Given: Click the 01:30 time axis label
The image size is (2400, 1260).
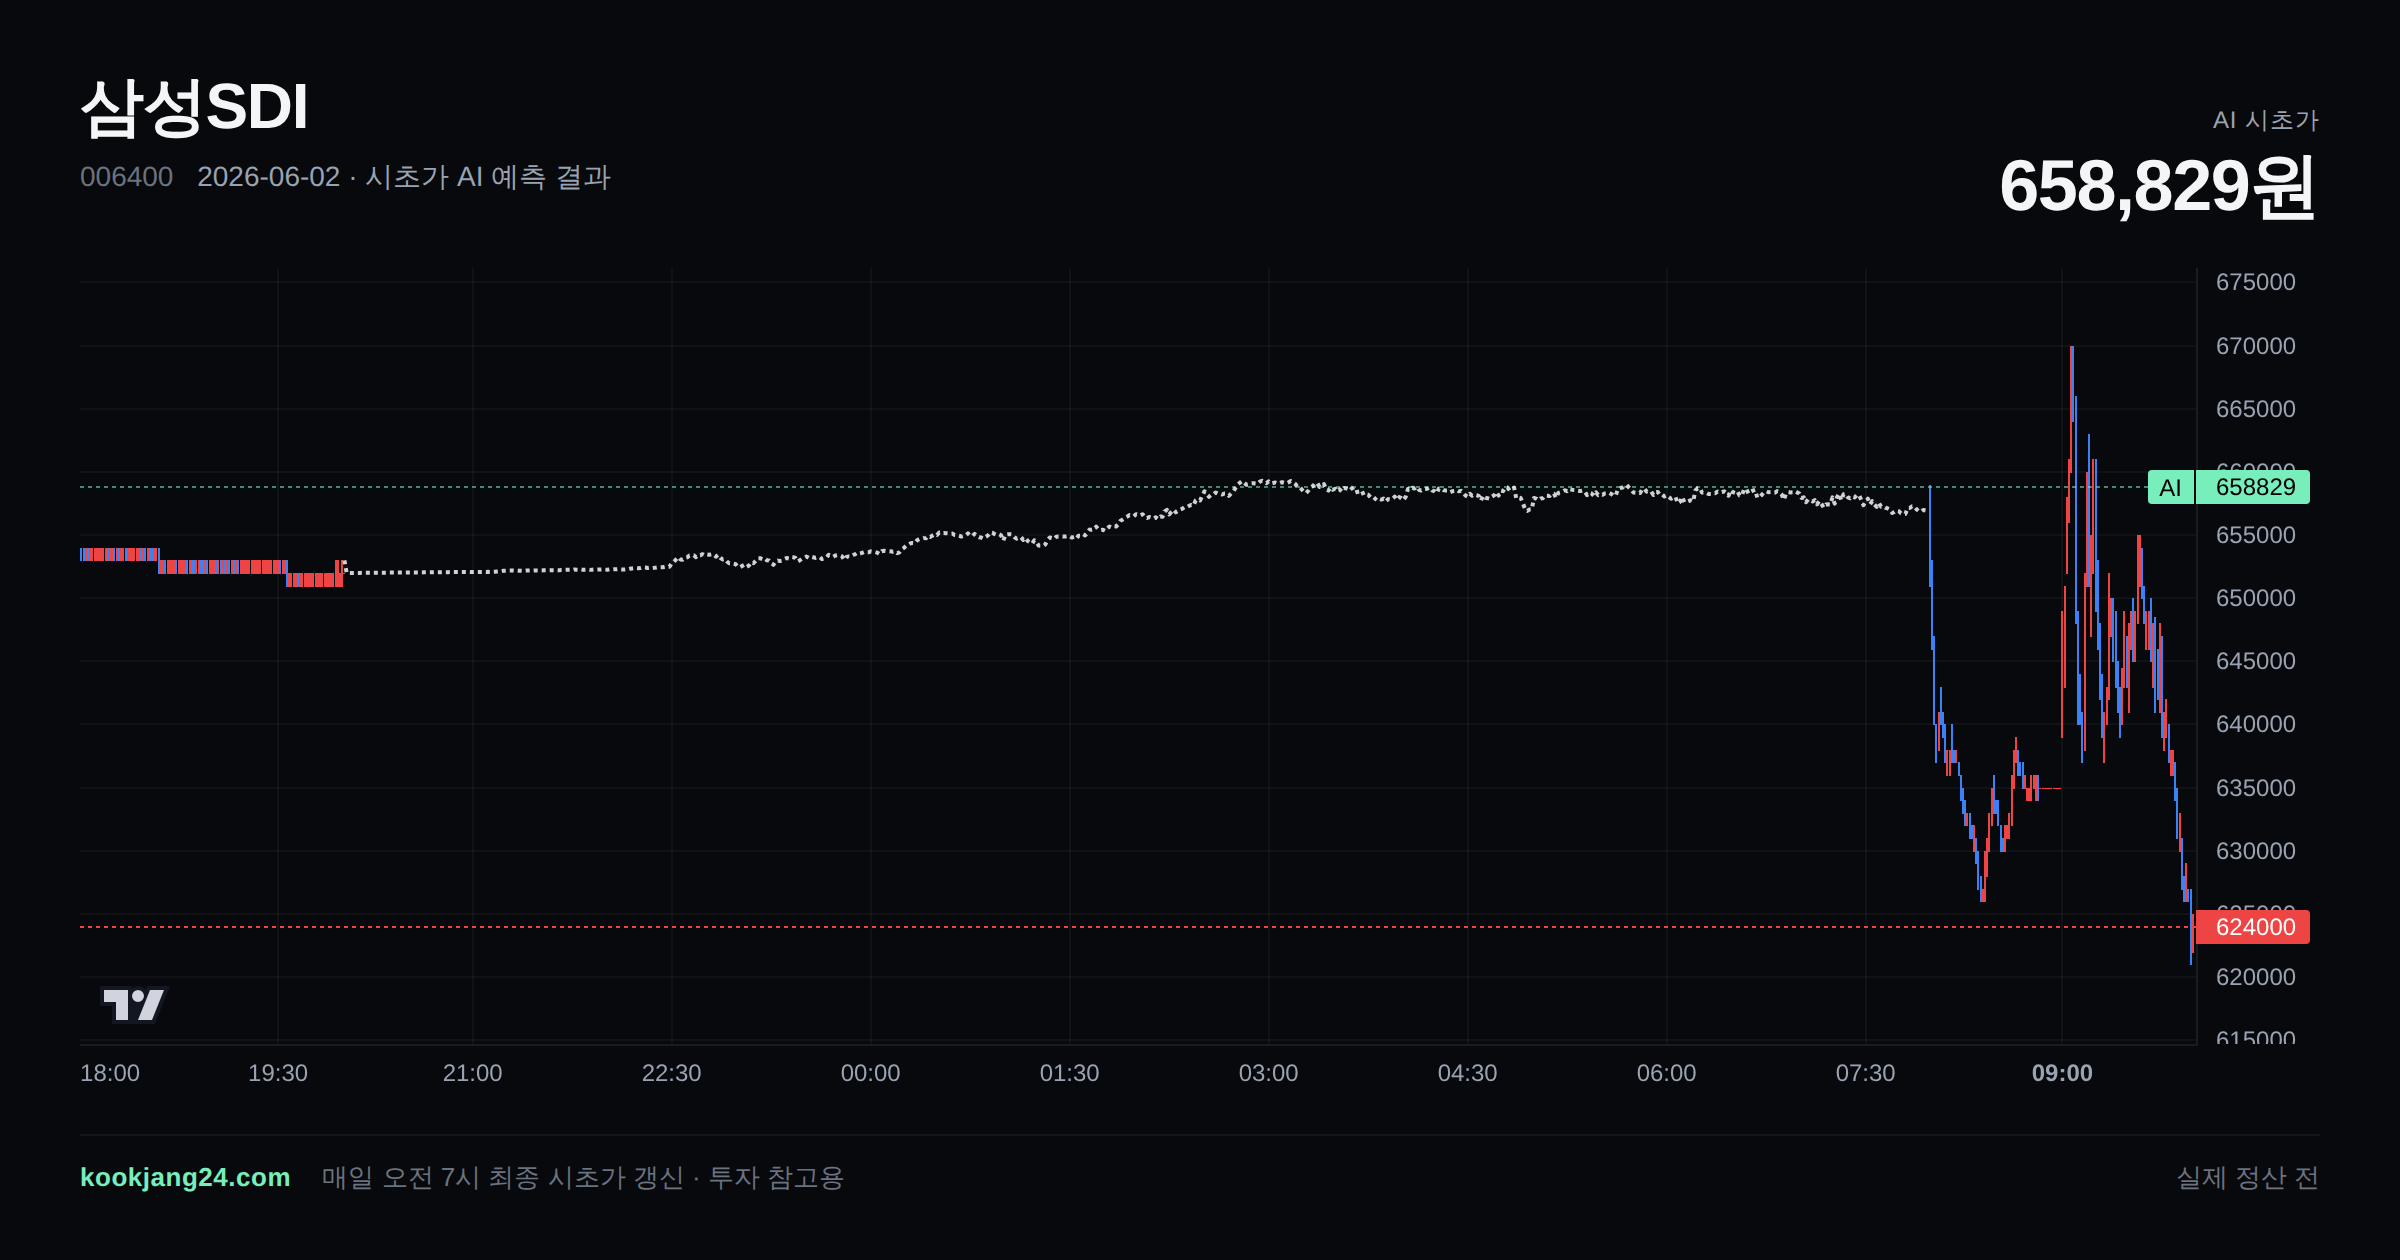Looking at the screenshot, I should tap(1069, 1073).
